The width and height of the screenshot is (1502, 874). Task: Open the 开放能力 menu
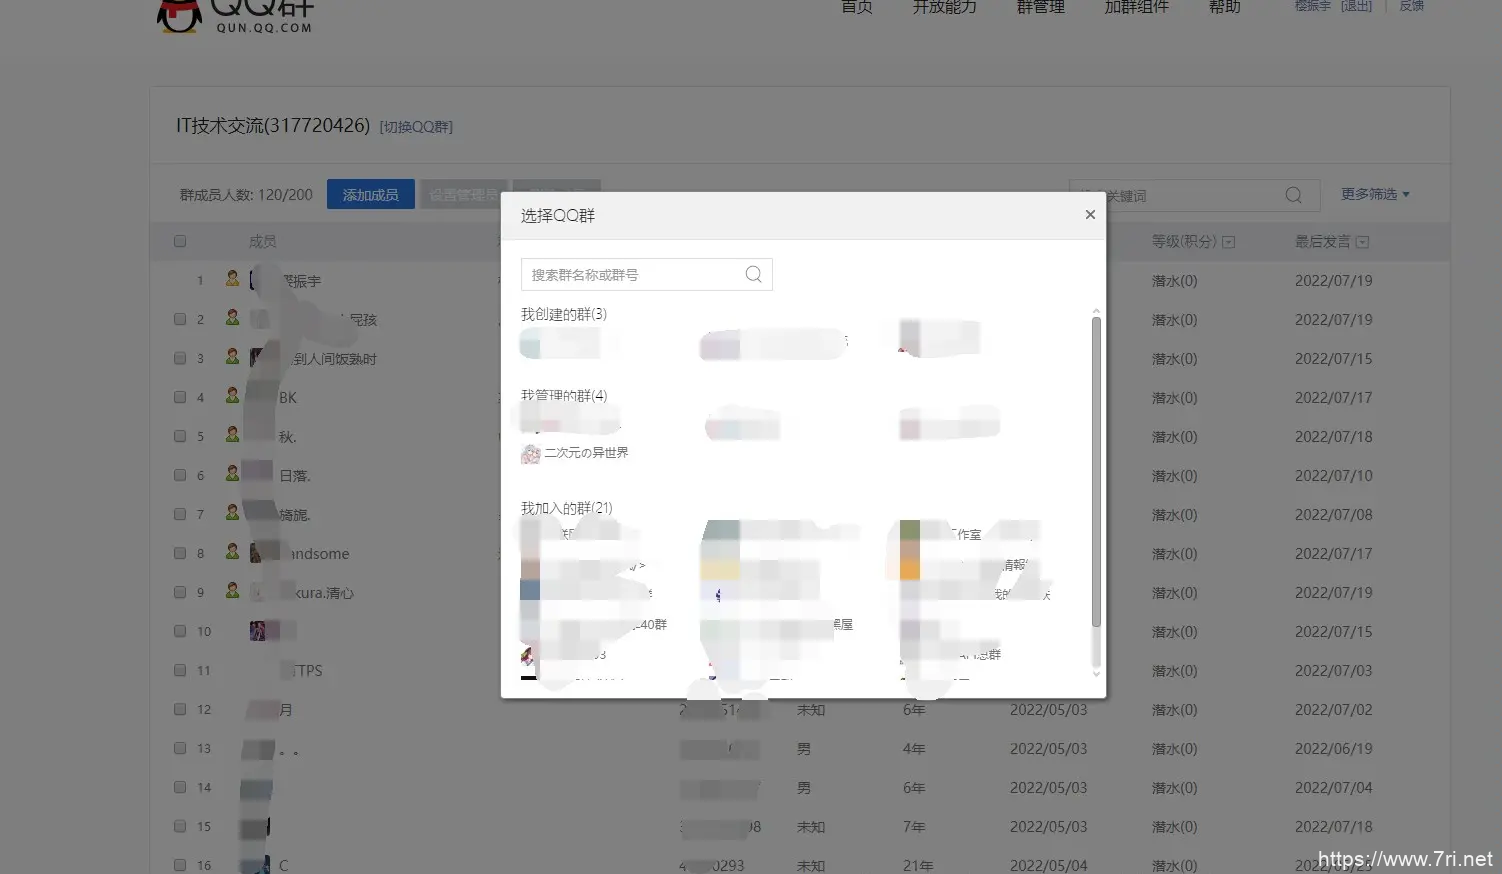click(944, 7)
